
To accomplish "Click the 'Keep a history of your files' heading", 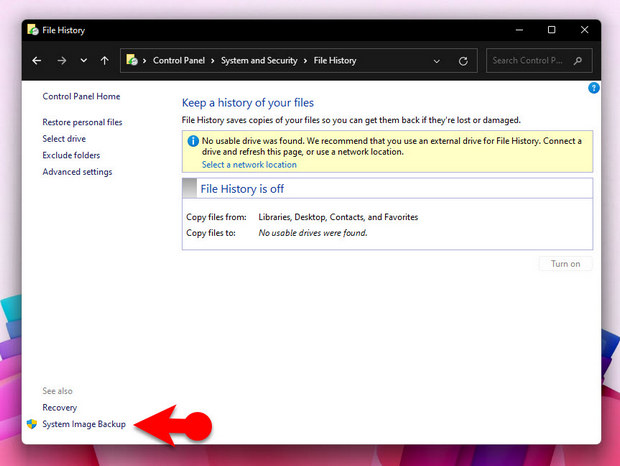I will coord(248,103).
